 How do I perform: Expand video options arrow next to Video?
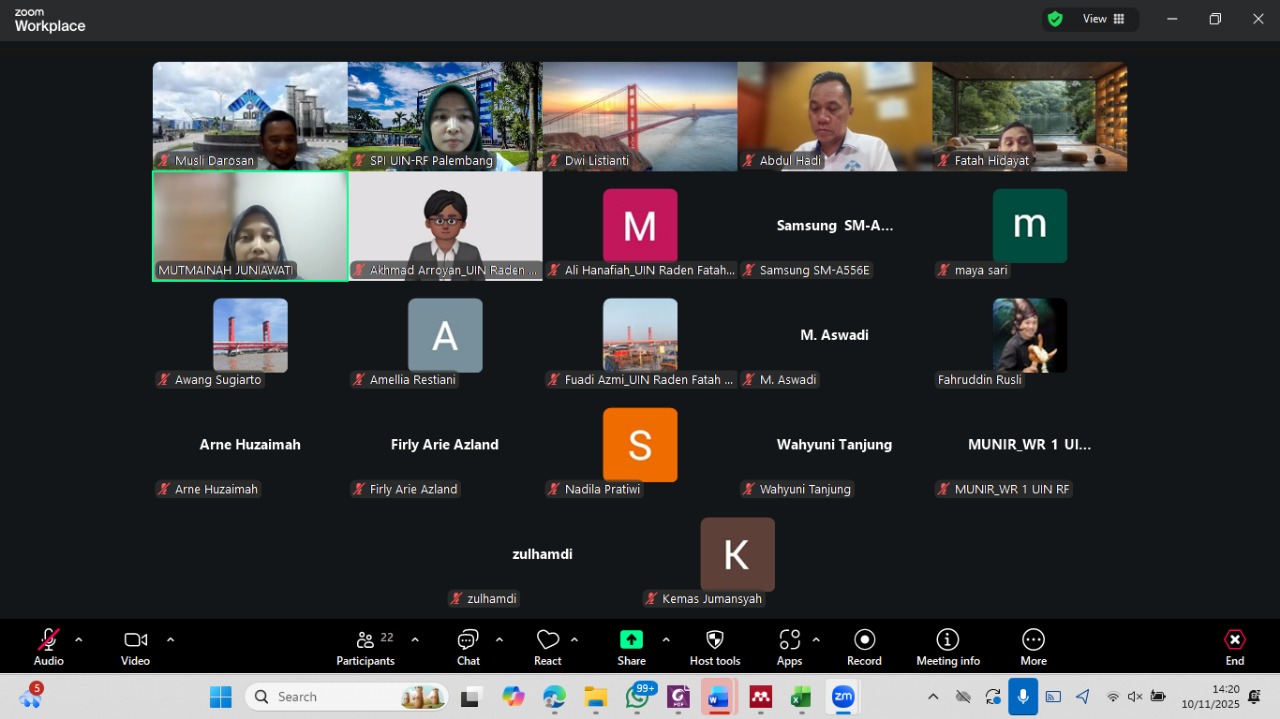(x=170, y=639)
